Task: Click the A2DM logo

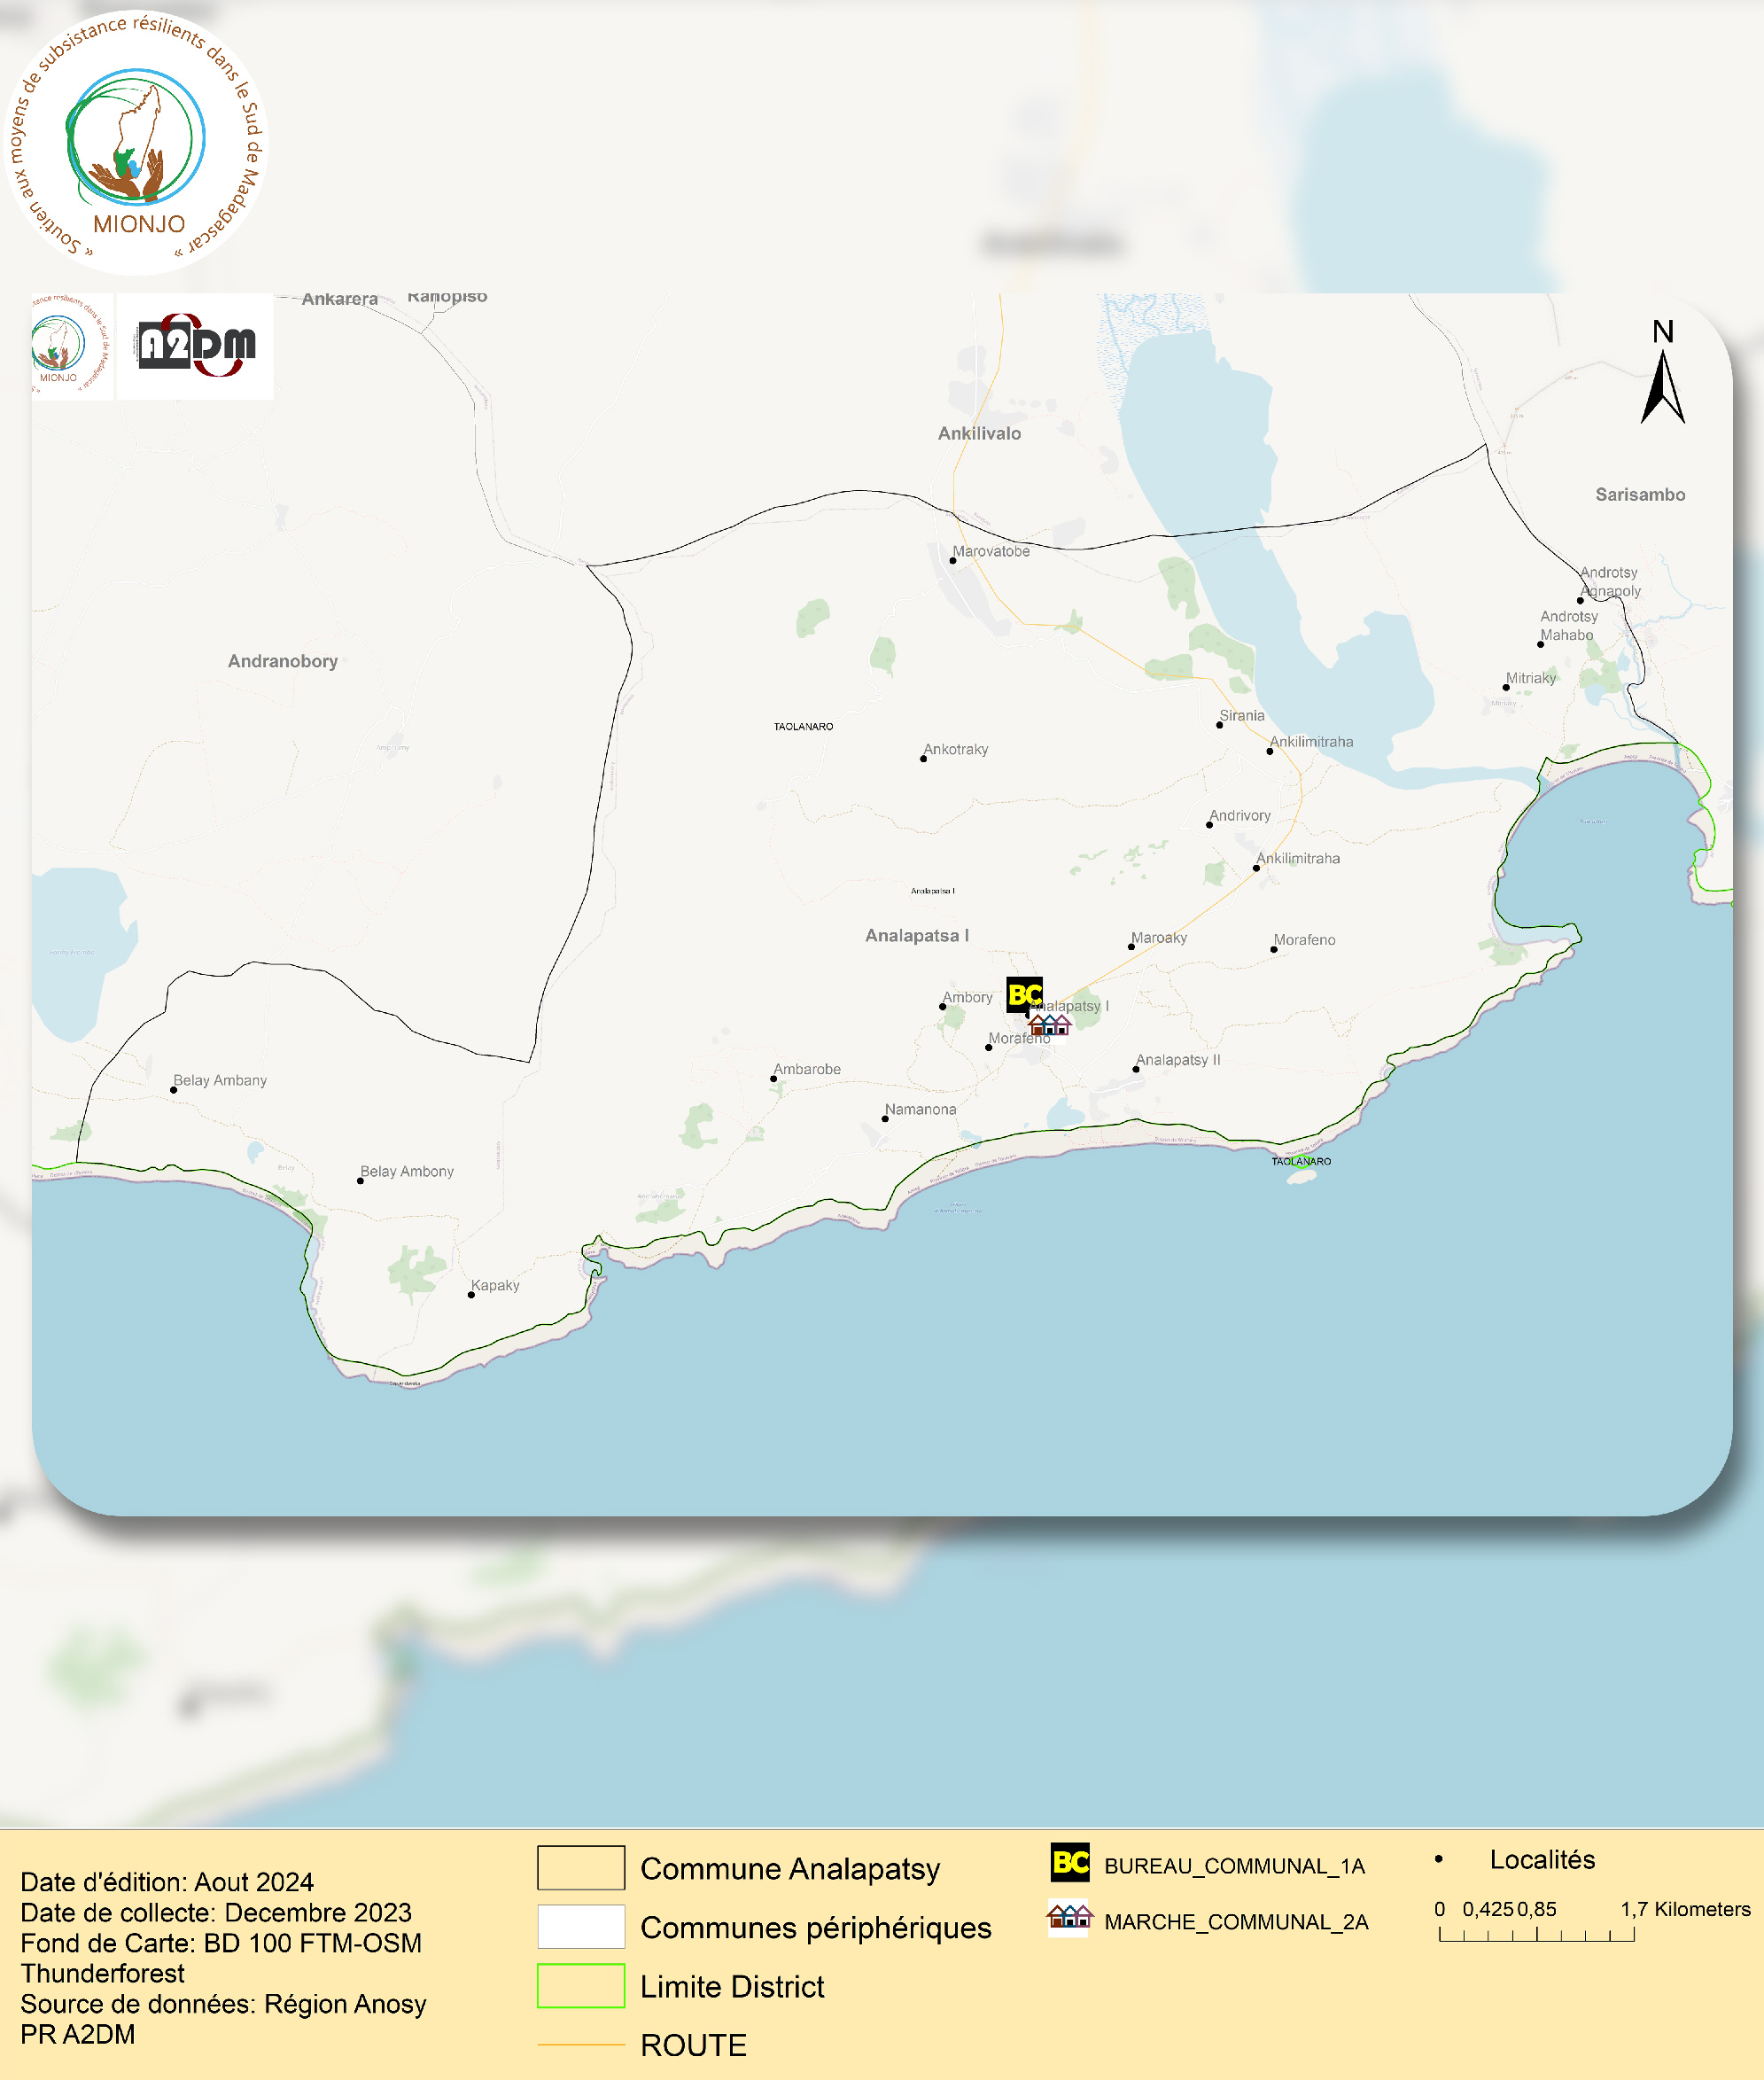Action: pyautogui.click(x=196, y=346)
